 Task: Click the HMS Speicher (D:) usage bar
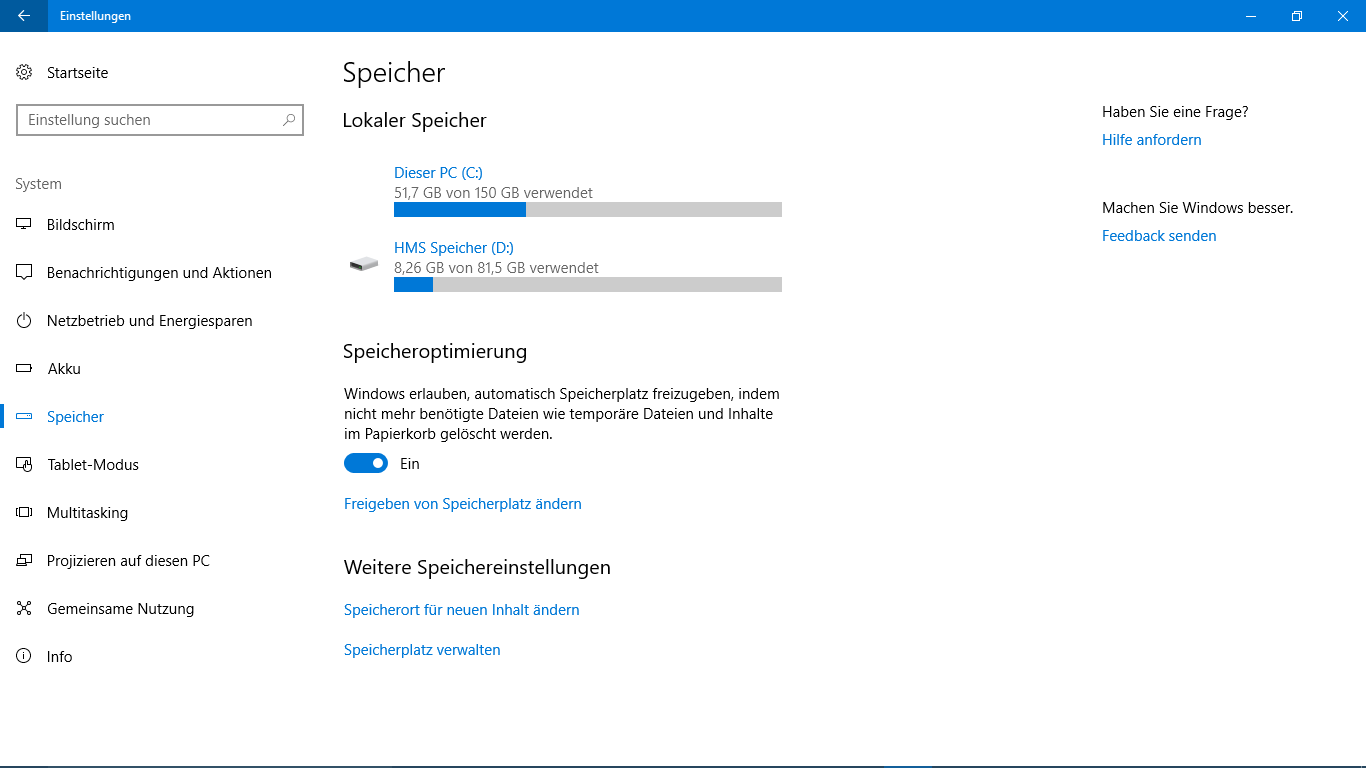[x=588, y=285]
